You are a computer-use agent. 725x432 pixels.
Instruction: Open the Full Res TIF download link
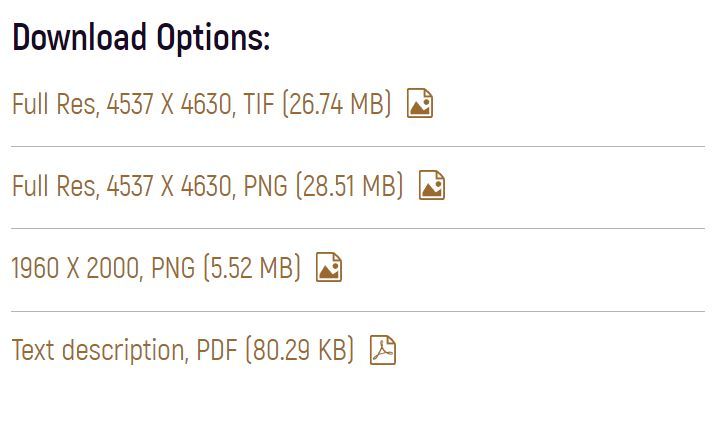pos(201,104)
